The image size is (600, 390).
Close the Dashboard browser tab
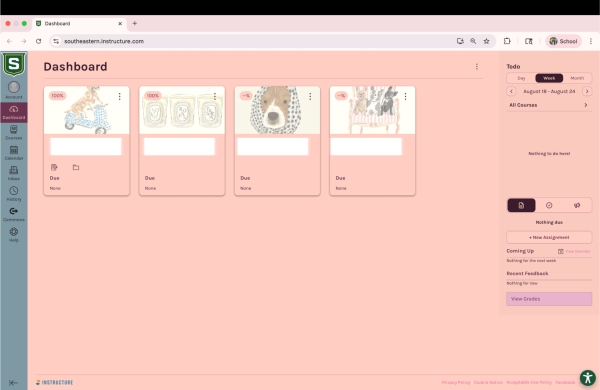coord(120,24)
